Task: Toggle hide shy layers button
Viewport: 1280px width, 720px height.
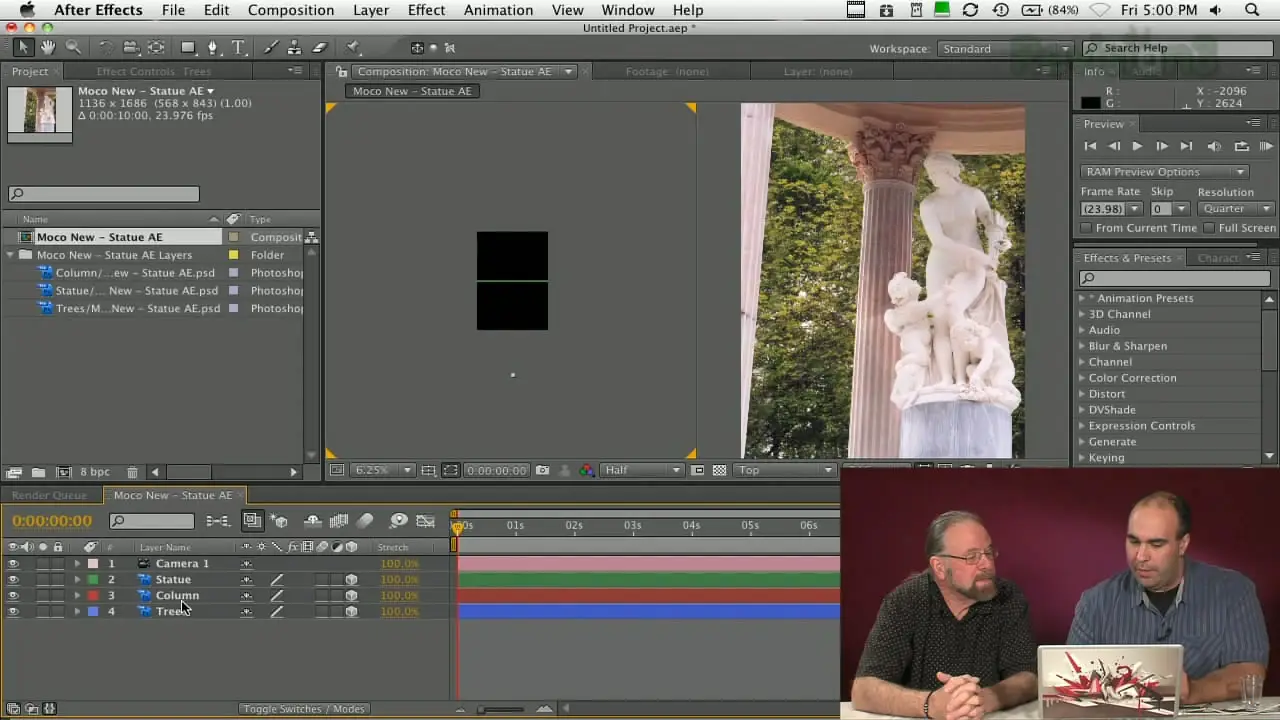Action: (x=313, y=521)
